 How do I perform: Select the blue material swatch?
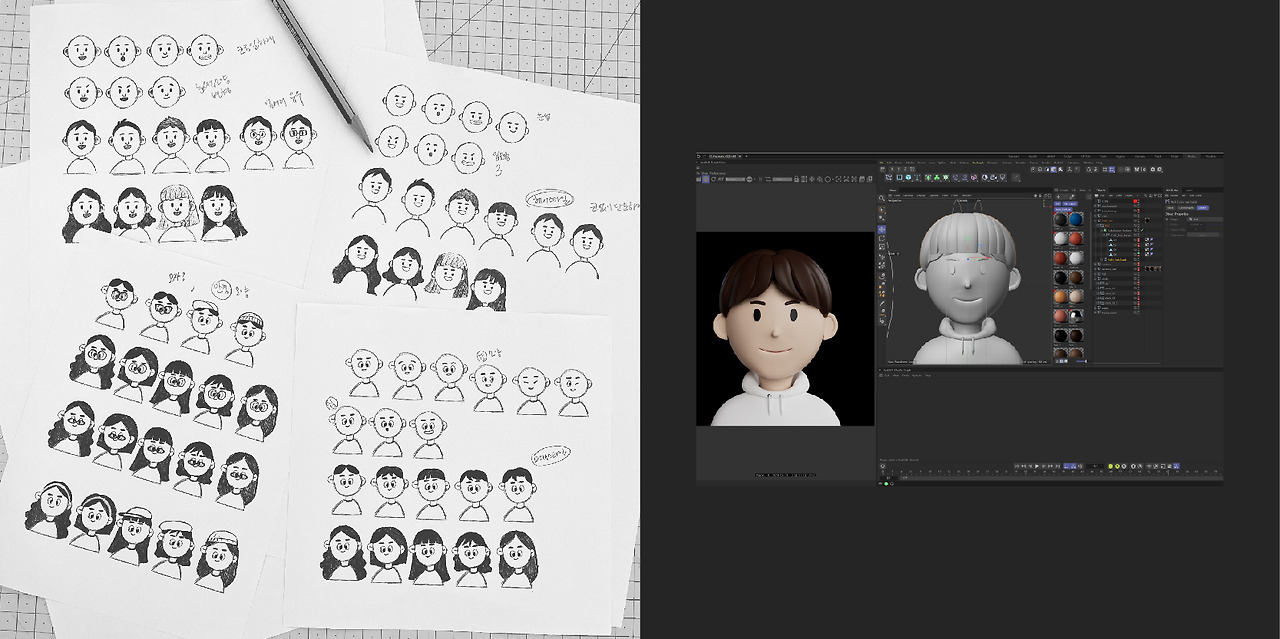1076,219
